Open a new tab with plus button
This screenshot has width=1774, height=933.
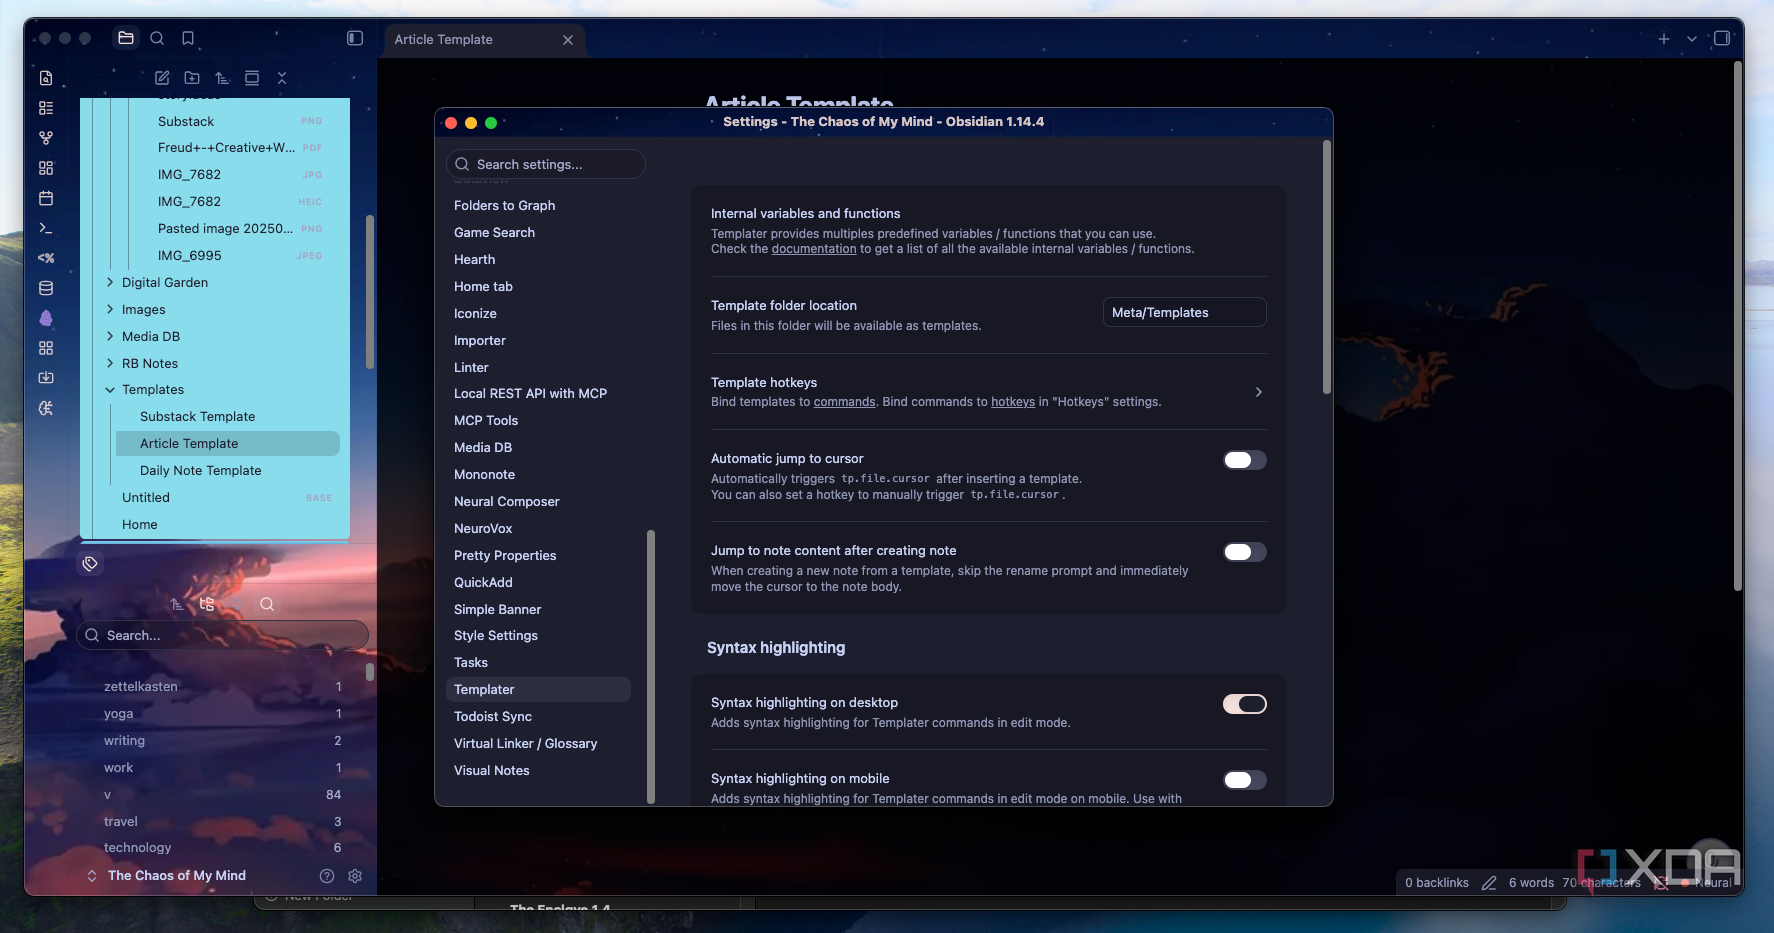click(1664, 39)
